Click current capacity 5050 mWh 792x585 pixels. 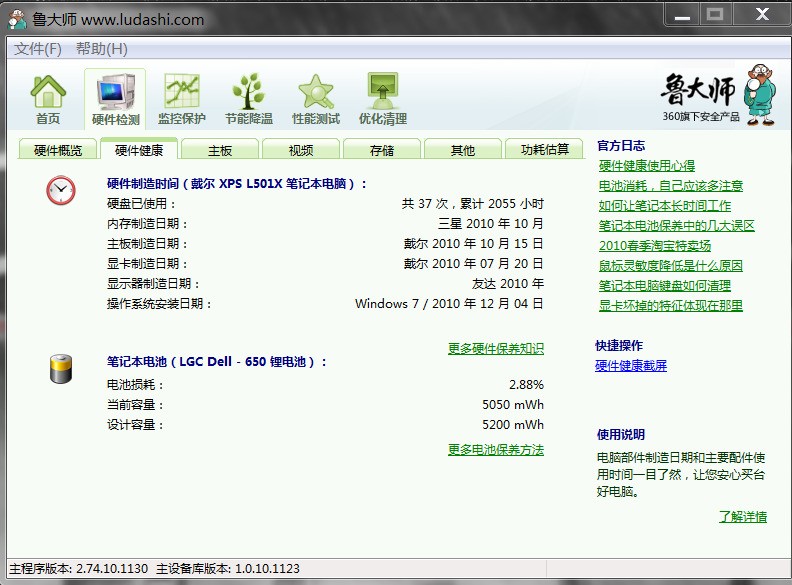[x=513, y=405]
